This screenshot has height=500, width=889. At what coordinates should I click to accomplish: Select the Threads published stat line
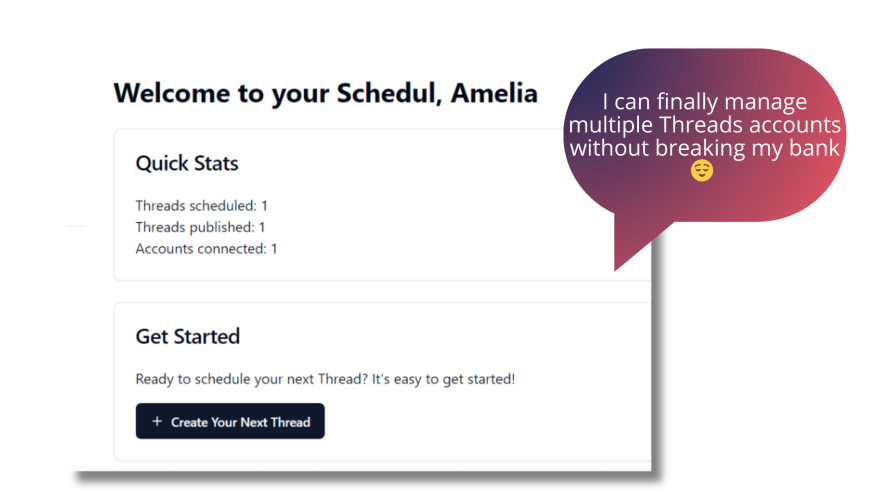[200, 227]
